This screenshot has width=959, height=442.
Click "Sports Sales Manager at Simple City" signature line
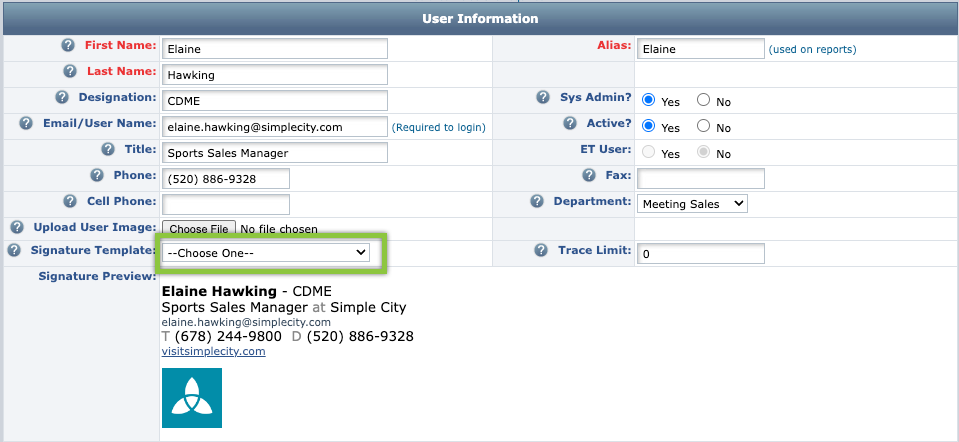click(284, 307)
